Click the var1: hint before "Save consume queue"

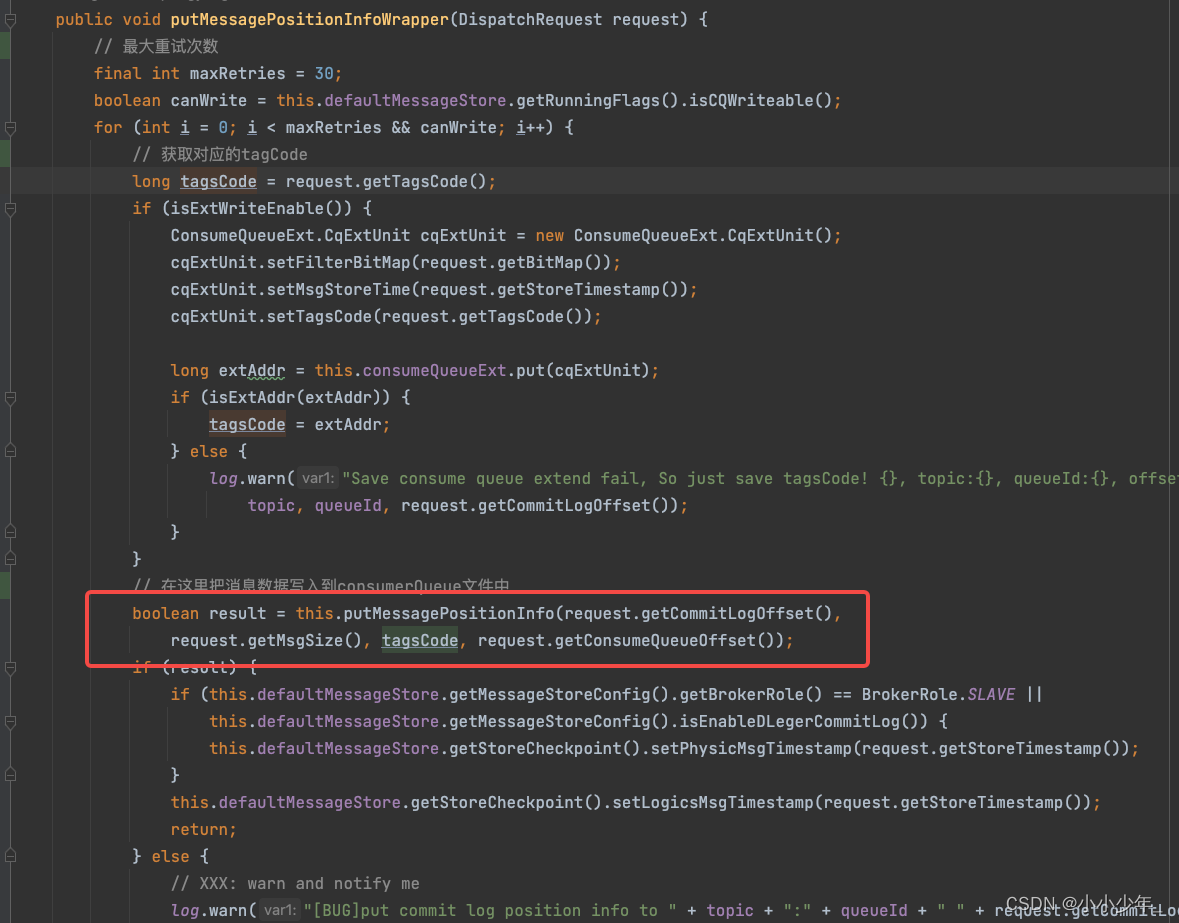pos(317,478)
